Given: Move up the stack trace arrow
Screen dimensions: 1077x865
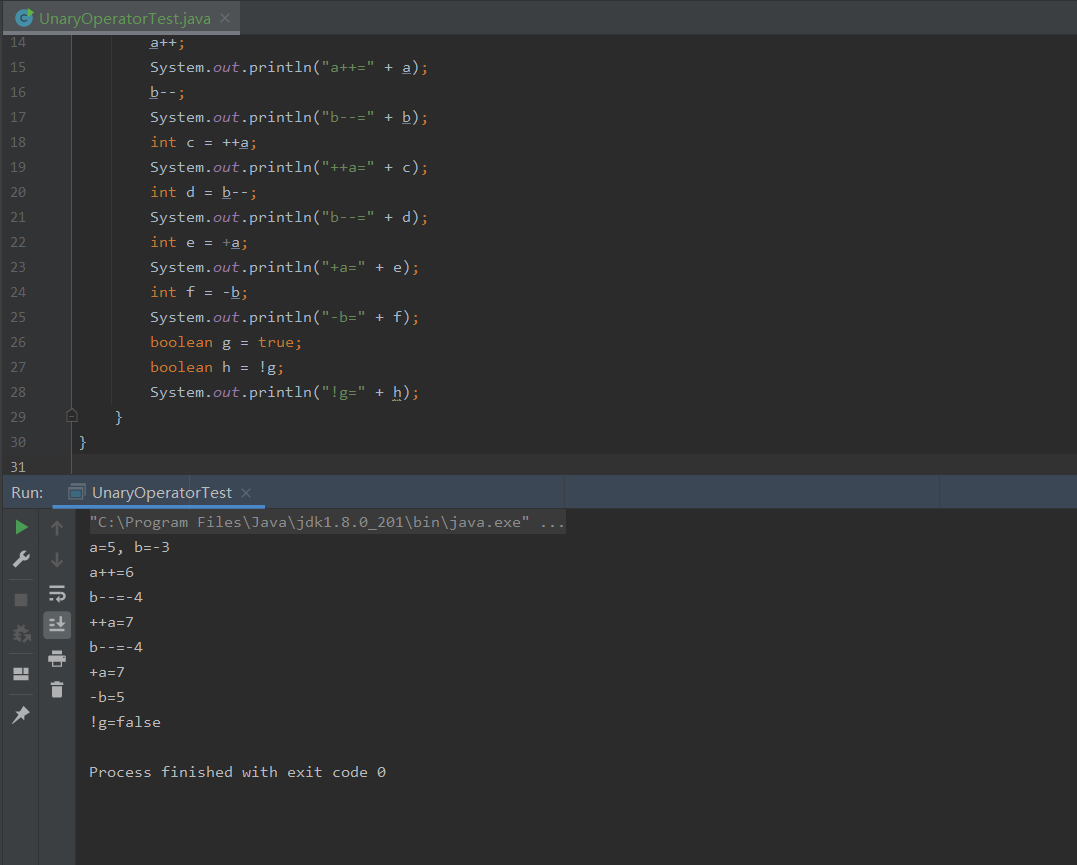Looking at the screenshot, I should pos(57,528).
